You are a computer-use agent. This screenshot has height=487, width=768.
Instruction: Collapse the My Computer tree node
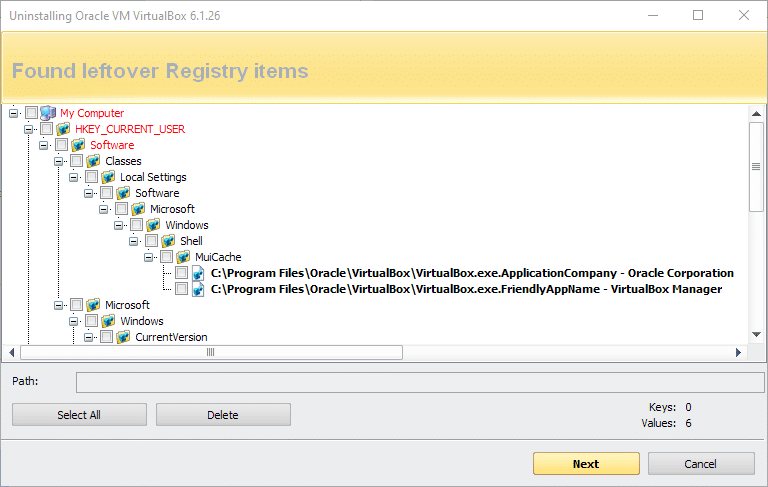[14, 113]
